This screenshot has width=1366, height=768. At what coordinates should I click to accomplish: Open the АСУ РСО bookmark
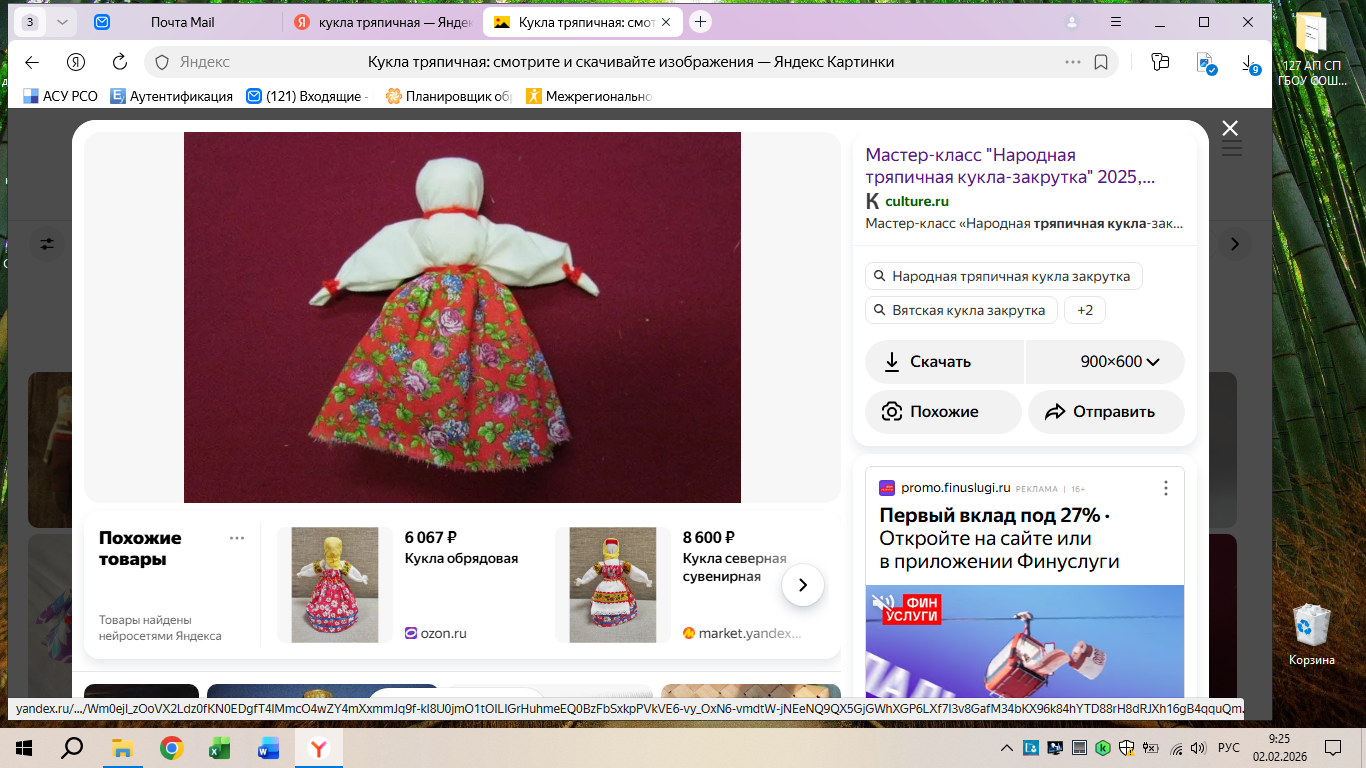(x=60, y=96)
